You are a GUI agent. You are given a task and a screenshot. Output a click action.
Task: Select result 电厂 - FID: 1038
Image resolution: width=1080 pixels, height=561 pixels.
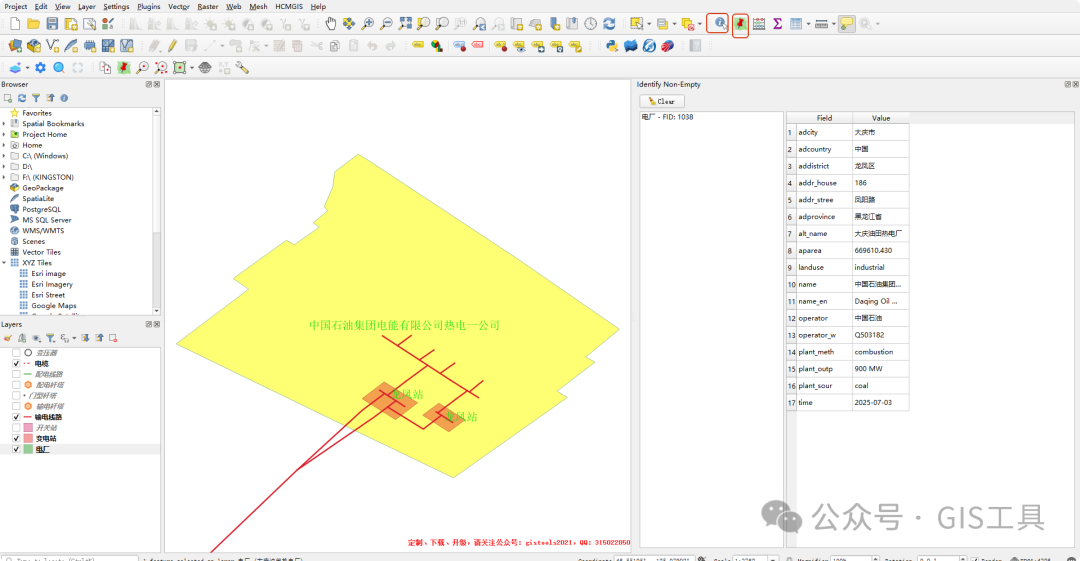(667, 117)
